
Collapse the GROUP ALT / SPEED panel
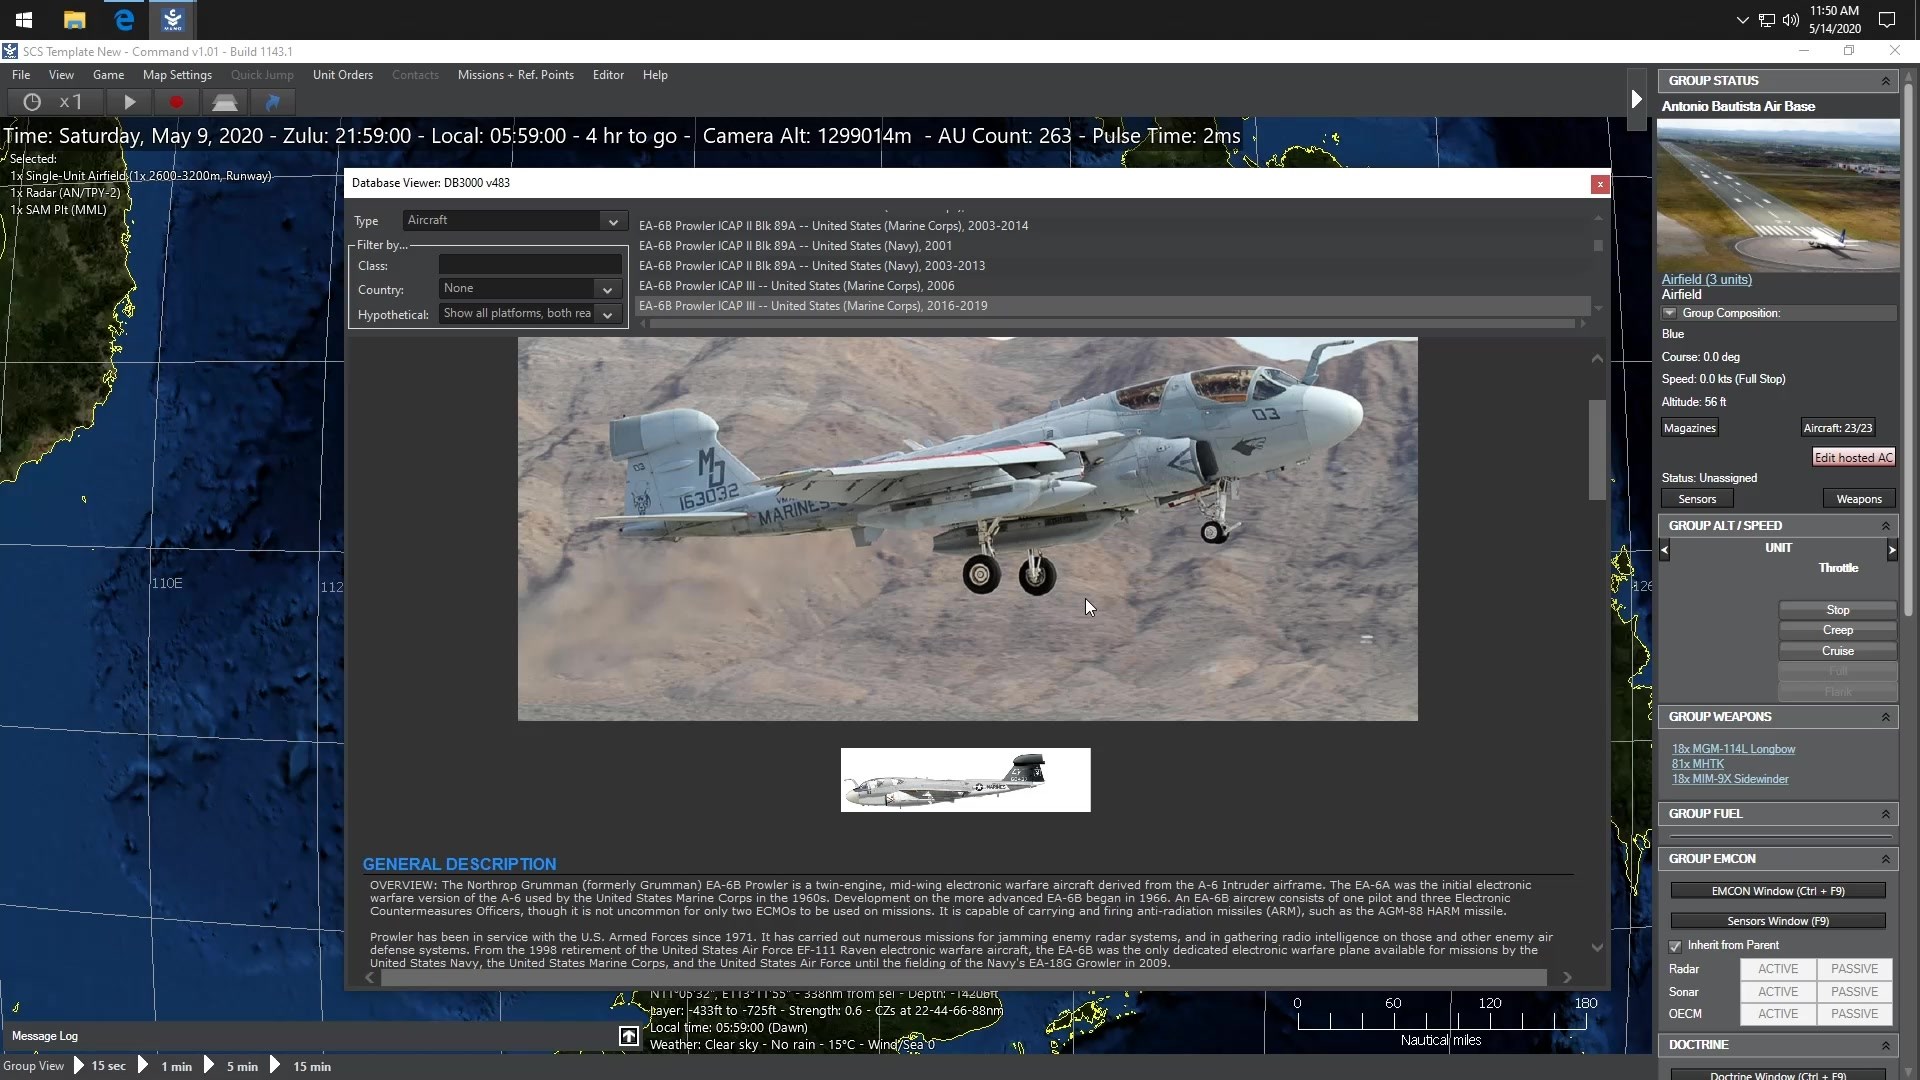tap(1885, 526)
